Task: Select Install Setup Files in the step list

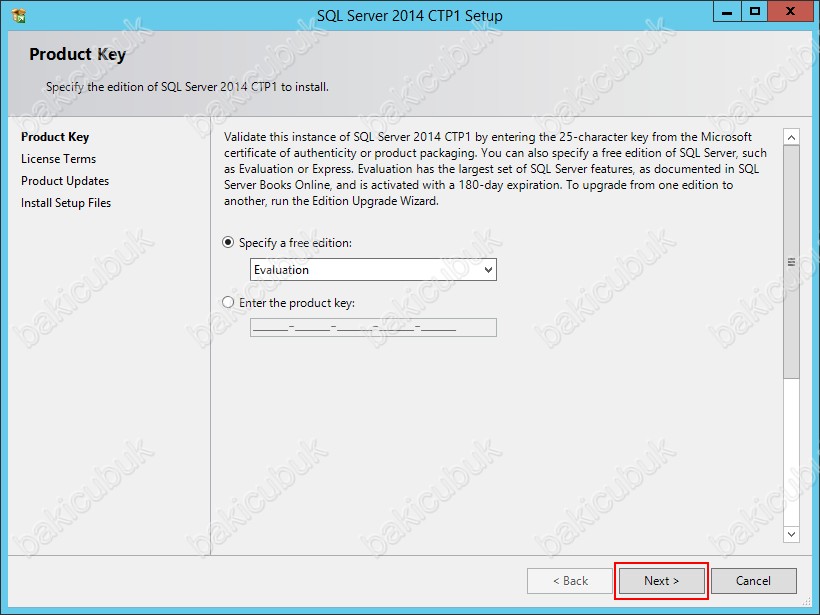Action: coord(66,203)
